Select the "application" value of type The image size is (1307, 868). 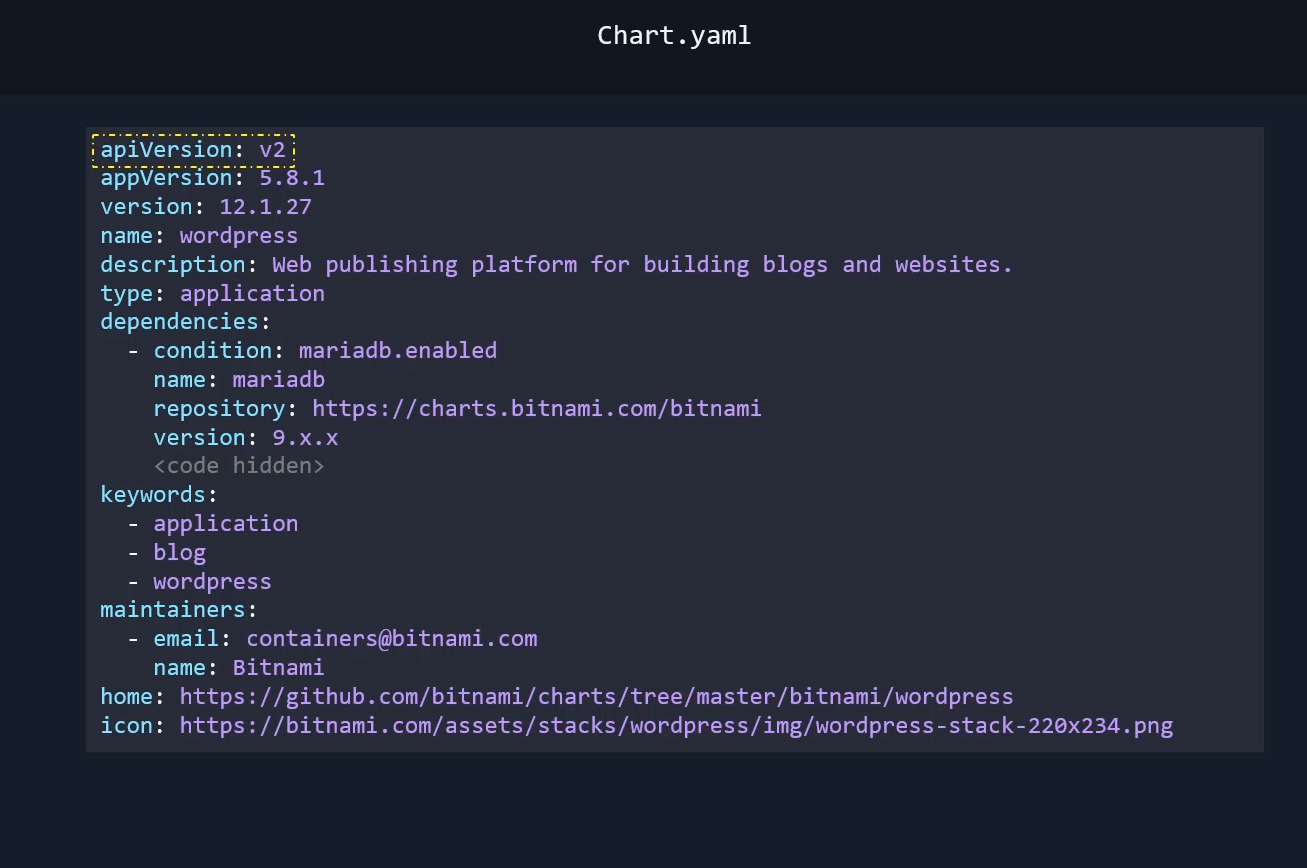pyautogui.click(x=252, y=294)
